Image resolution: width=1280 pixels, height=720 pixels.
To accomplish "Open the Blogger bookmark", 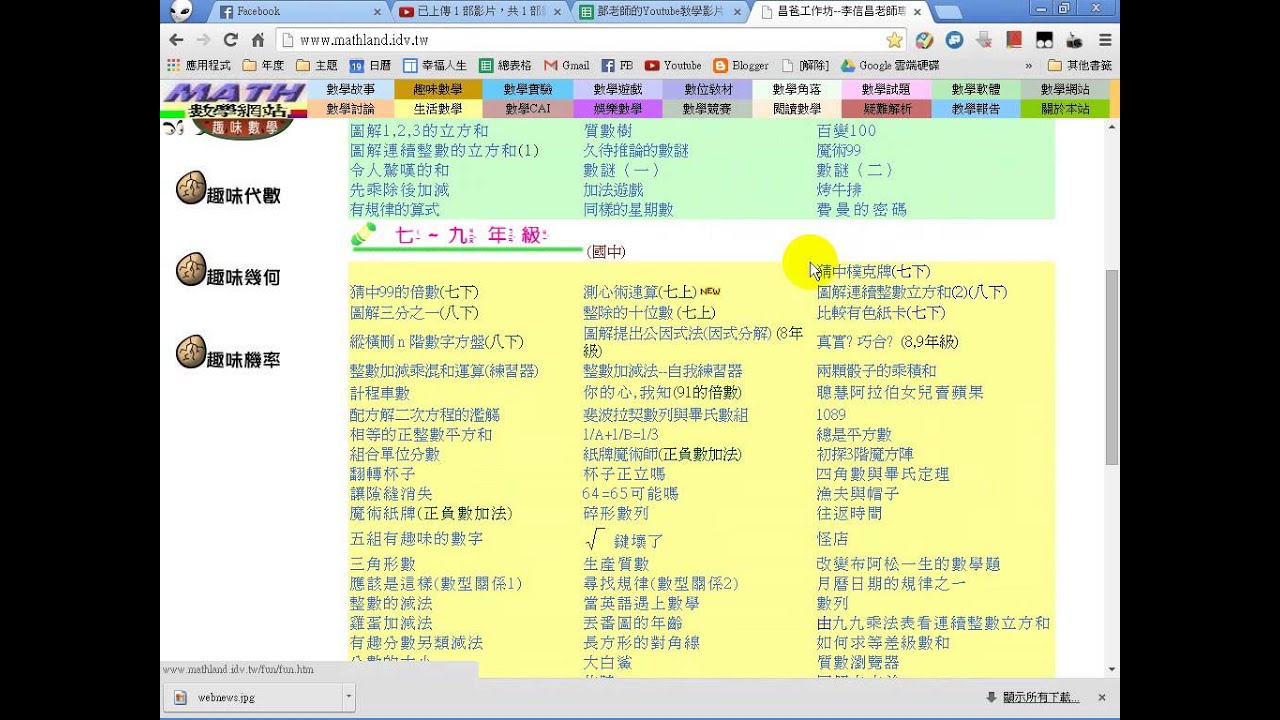I will [741, 66].
